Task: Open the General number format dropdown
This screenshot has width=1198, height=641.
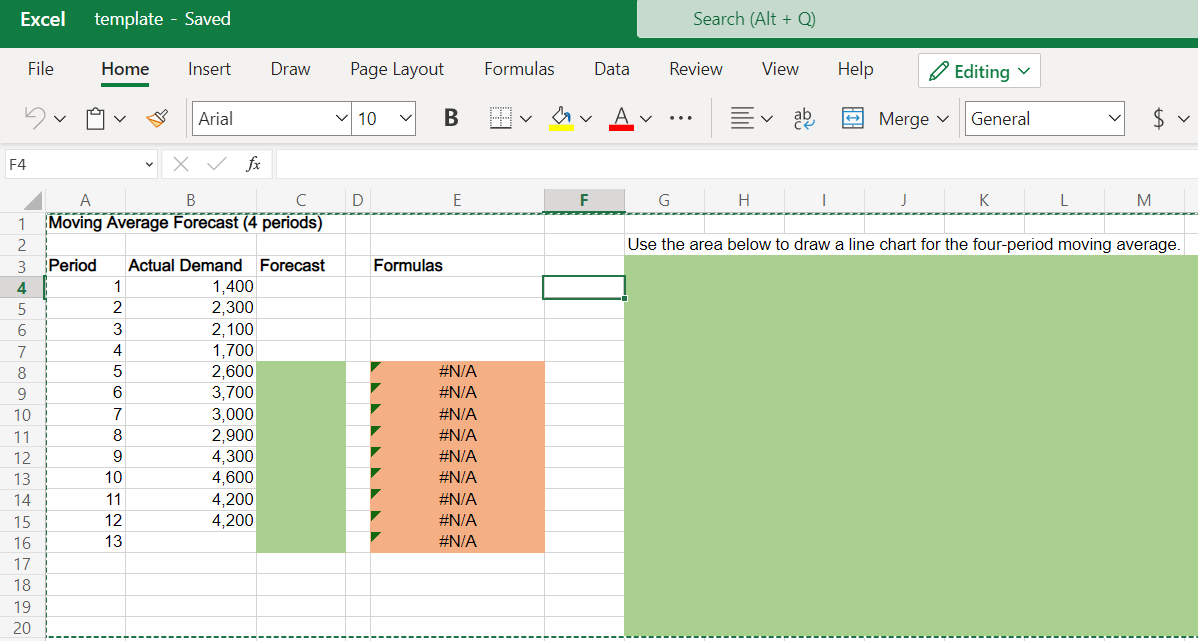Action: pos(1043,118)
